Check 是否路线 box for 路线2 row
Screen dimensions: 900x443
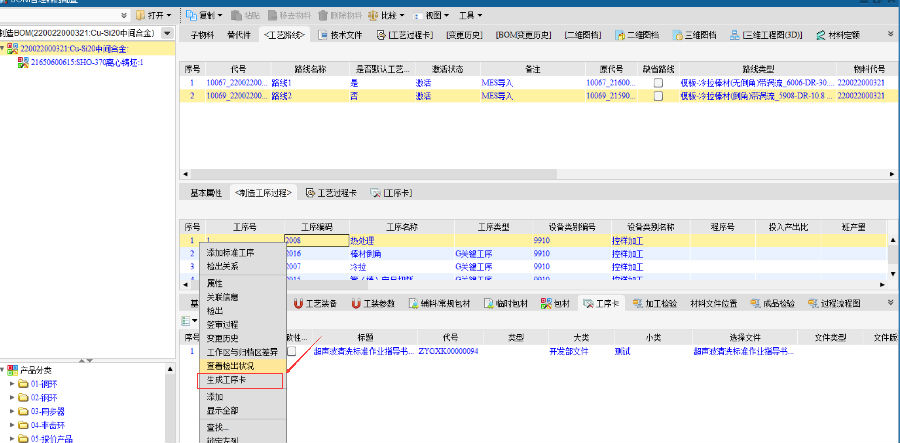click(x=658, y=96)
